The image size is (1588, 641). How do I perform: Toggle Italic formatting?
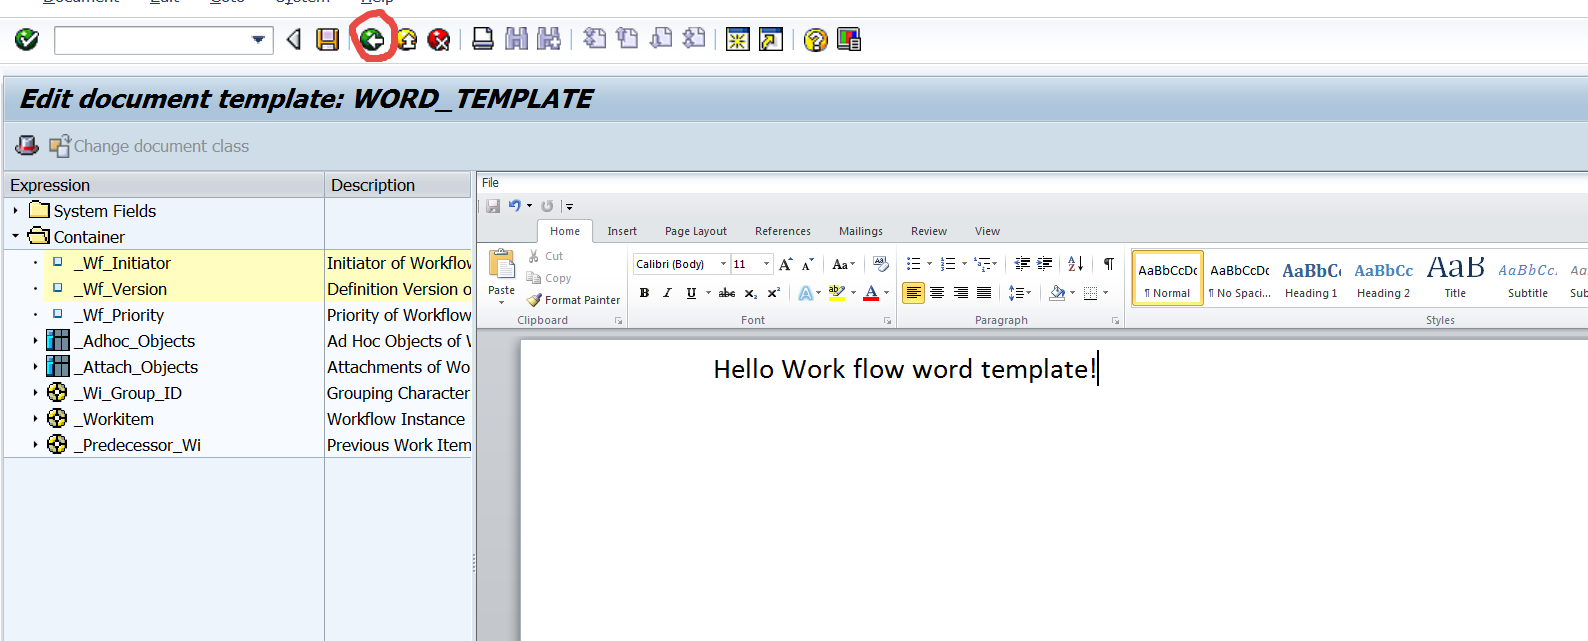pyautogui.click(x=667, y=293)
